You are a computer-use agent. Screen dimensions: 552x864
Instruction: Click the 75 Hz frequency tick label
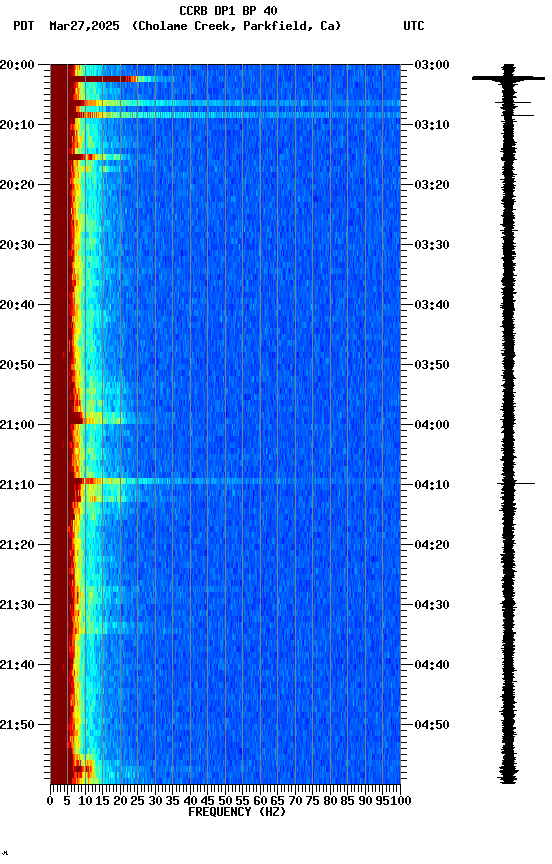pyautogui.click(x=312, y=802)
